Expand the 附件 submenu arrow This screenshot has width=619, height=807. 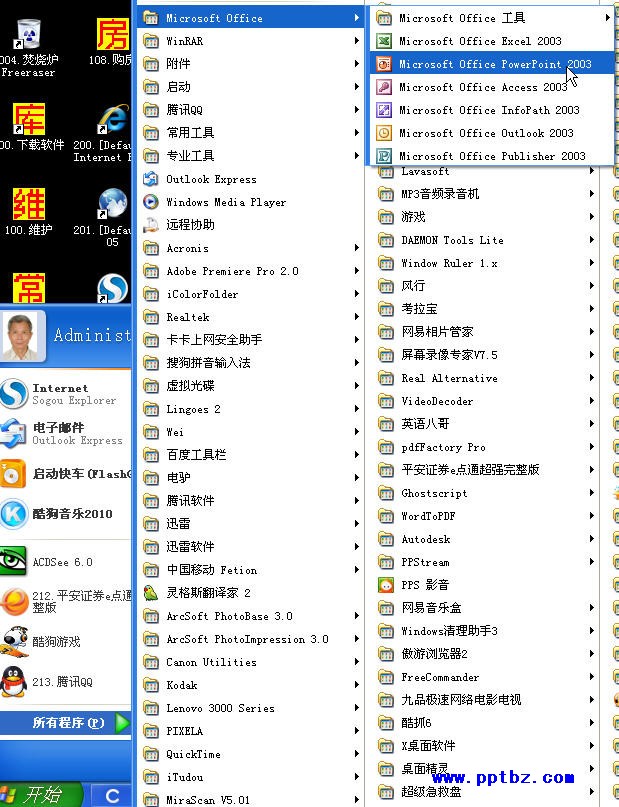point(357,64)
